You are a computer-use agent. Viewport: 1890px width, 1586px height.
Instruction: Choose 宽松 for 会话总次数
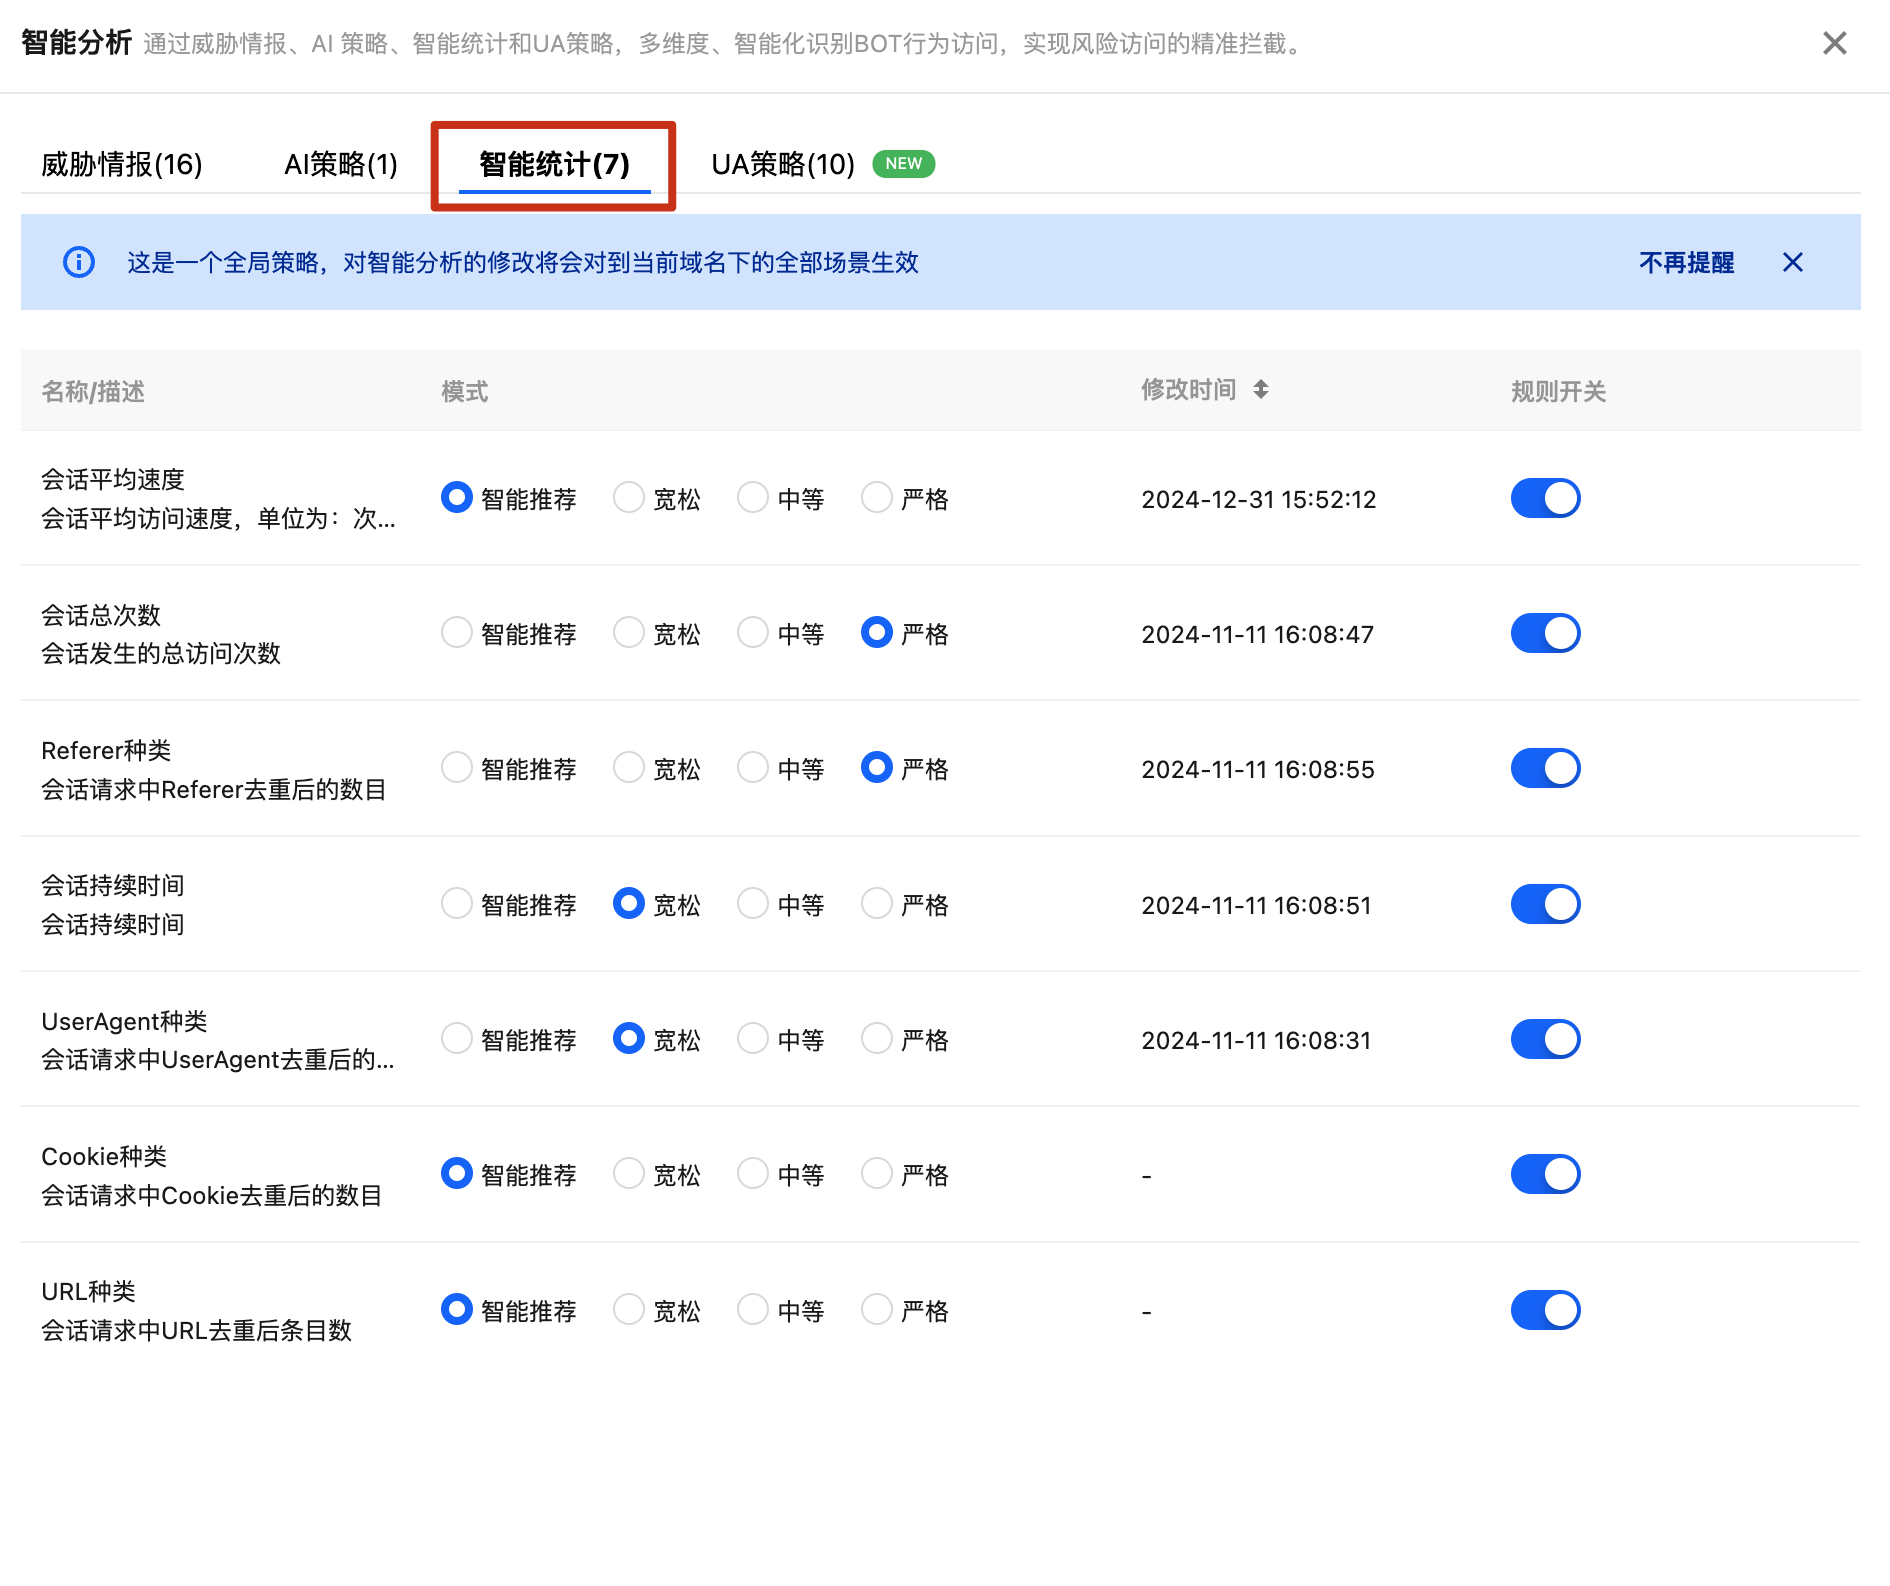[629, 632]
